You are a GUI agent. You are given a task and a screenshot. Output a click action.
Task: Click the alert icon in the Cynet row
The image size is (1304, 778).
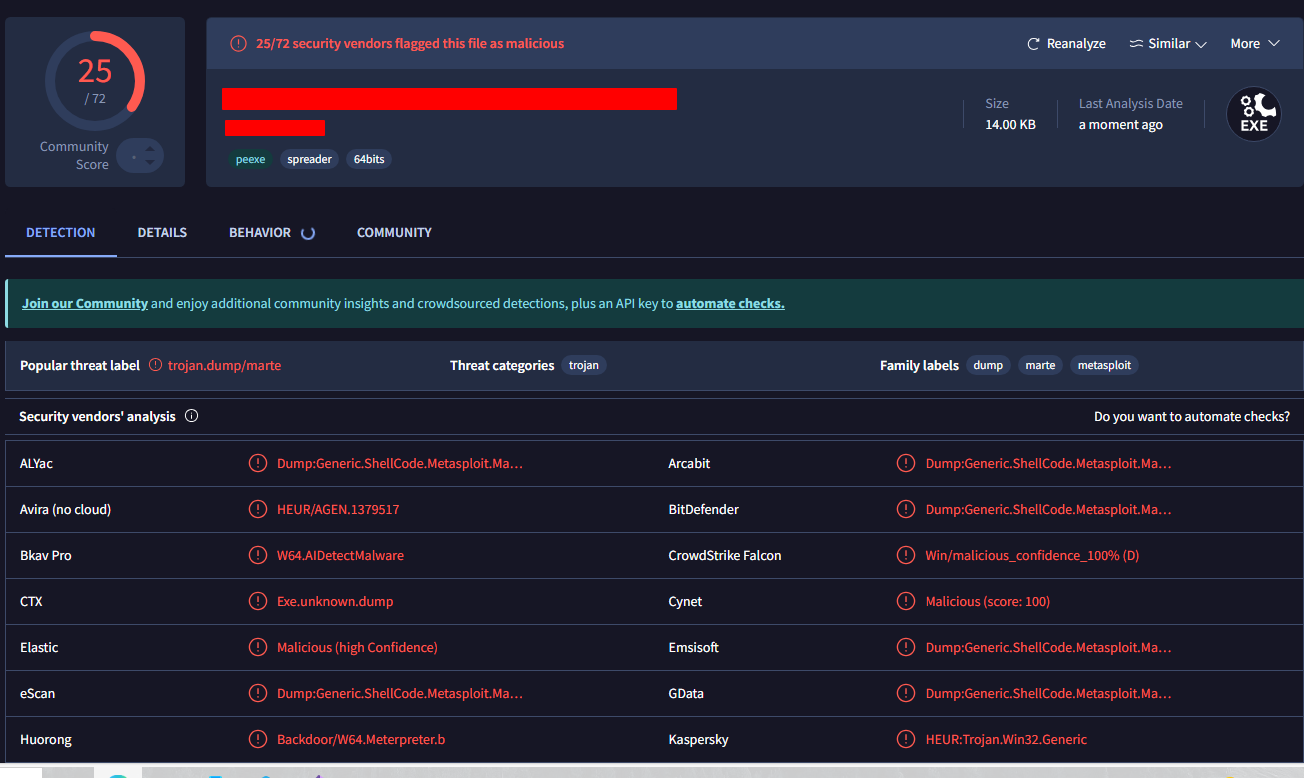[906, 601]
